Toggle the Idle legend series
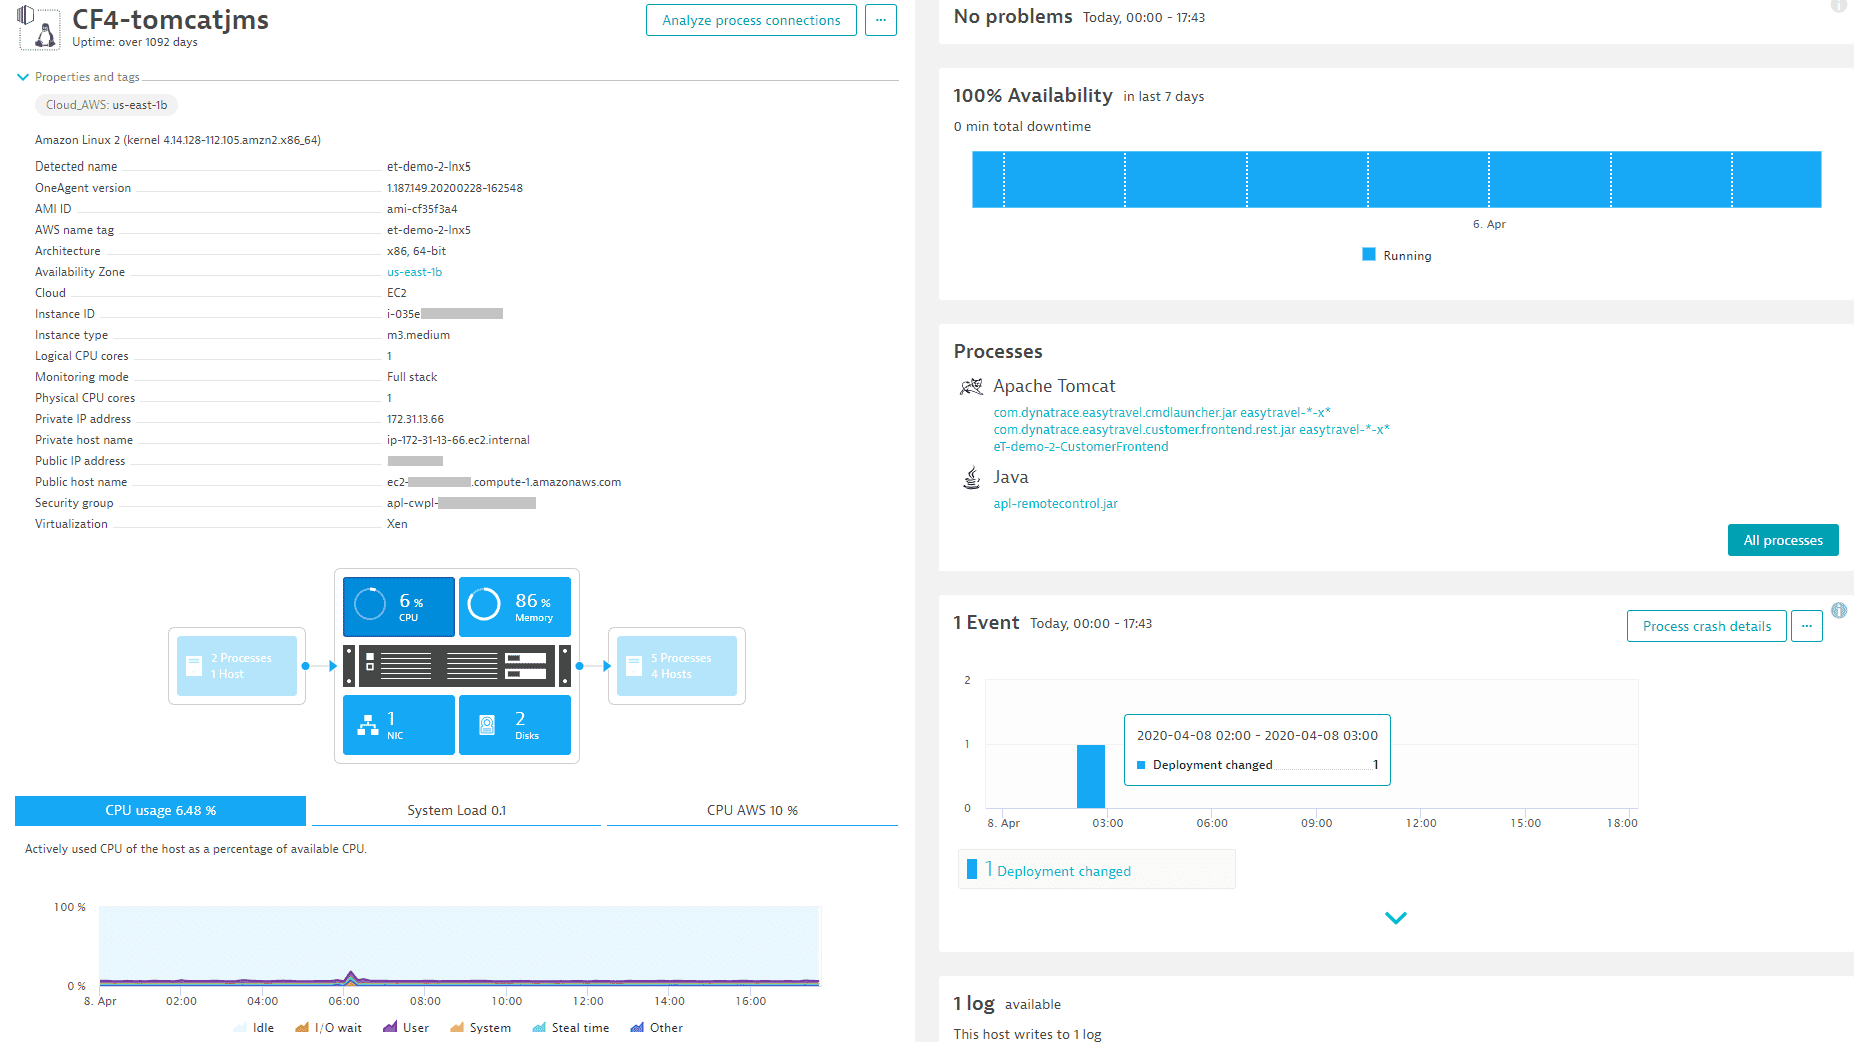 click(x=254, y=1028)
